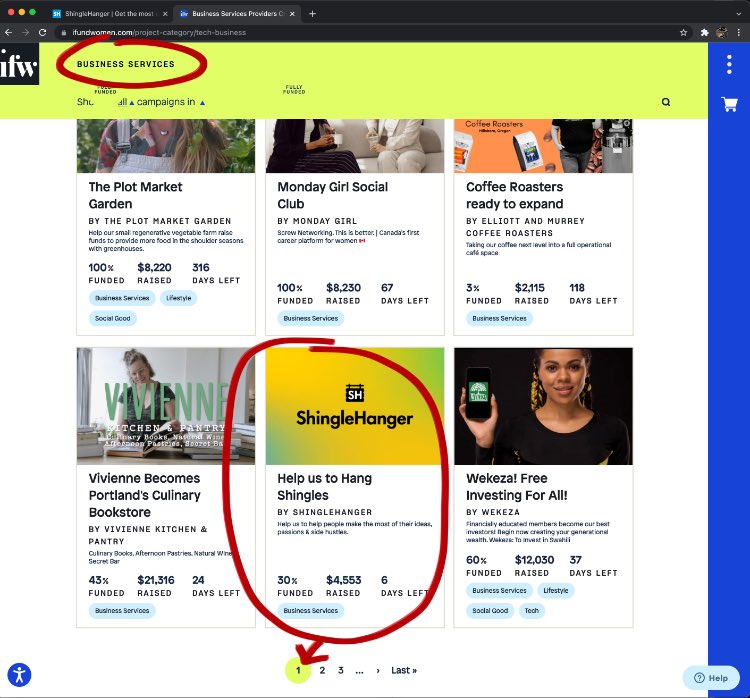Click the ShingleHanger campaign image
The image size is (750, 698).
(x=354, y=406)
